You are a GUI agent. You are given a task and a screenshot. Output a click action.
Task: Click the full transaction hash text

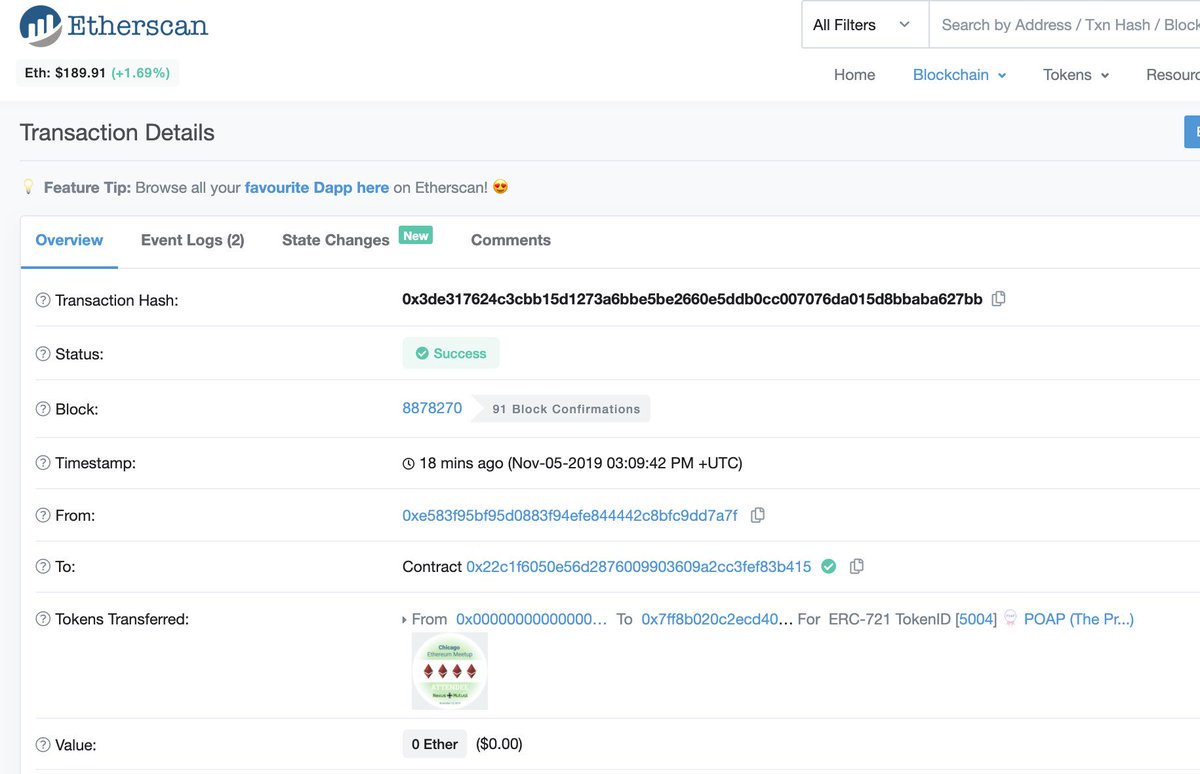point(692,299)
